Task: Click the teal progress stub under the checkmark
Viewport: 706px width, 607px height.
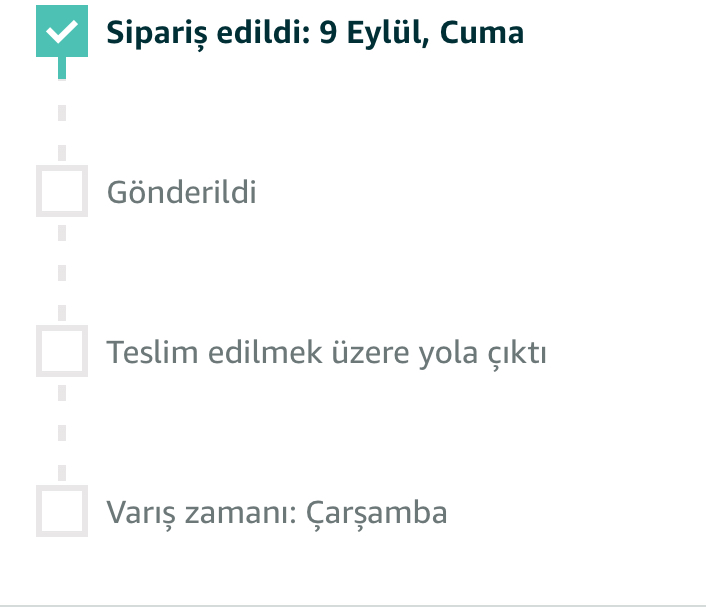Action: click(x=62, y=68)
